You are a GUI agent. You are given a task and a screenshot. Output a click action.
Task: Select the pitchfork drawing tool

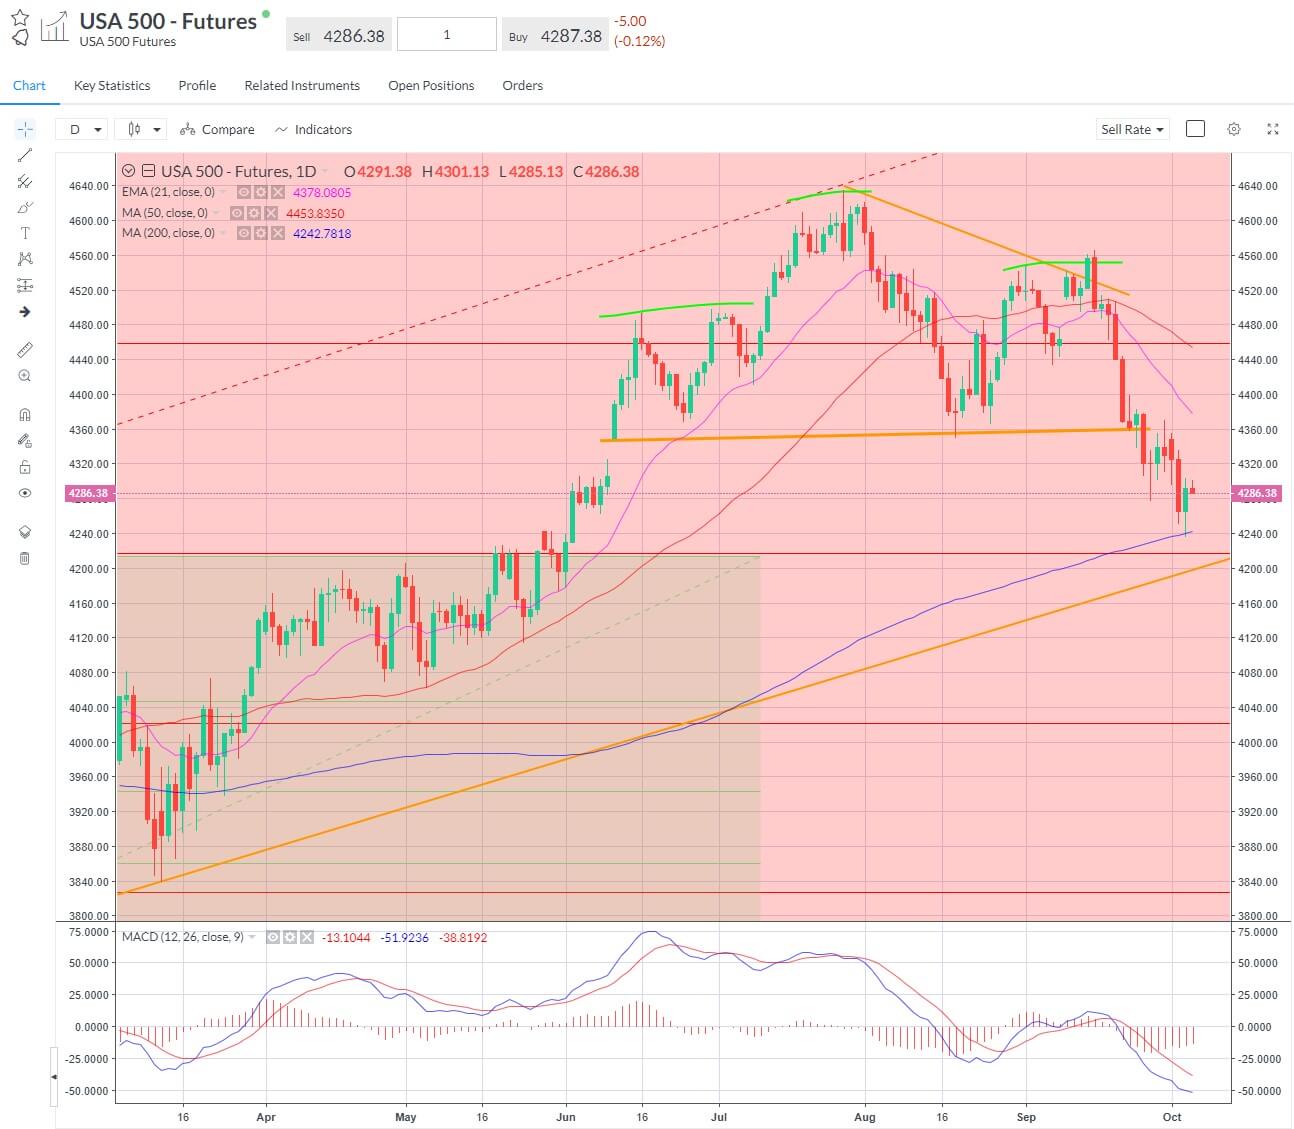click(x=25, y=181)
